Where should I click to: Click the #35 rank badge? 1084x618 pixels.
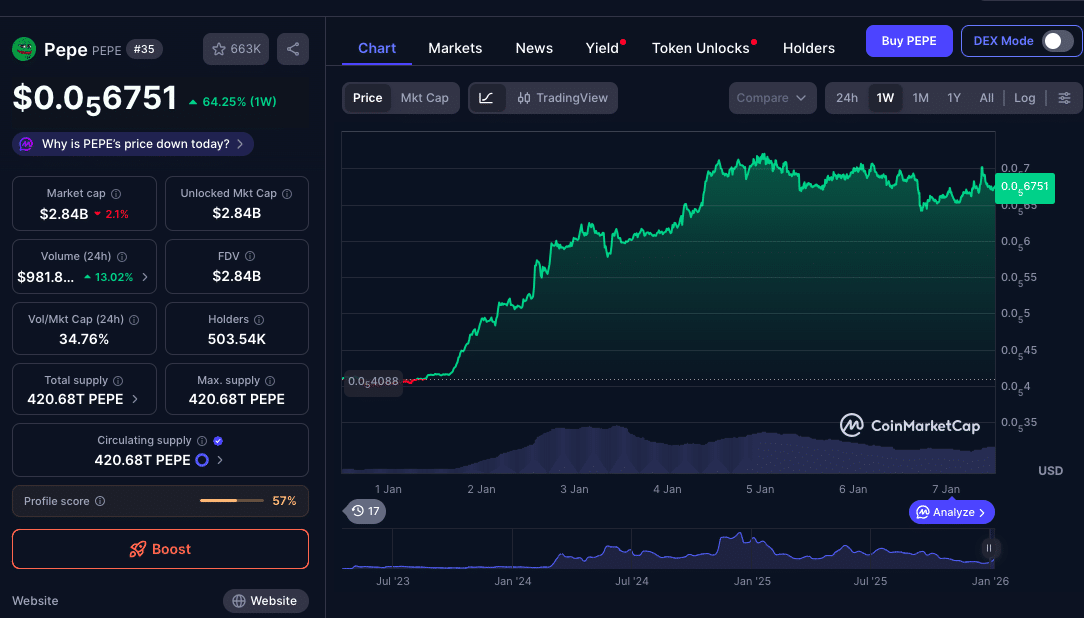tap(144, 49)
